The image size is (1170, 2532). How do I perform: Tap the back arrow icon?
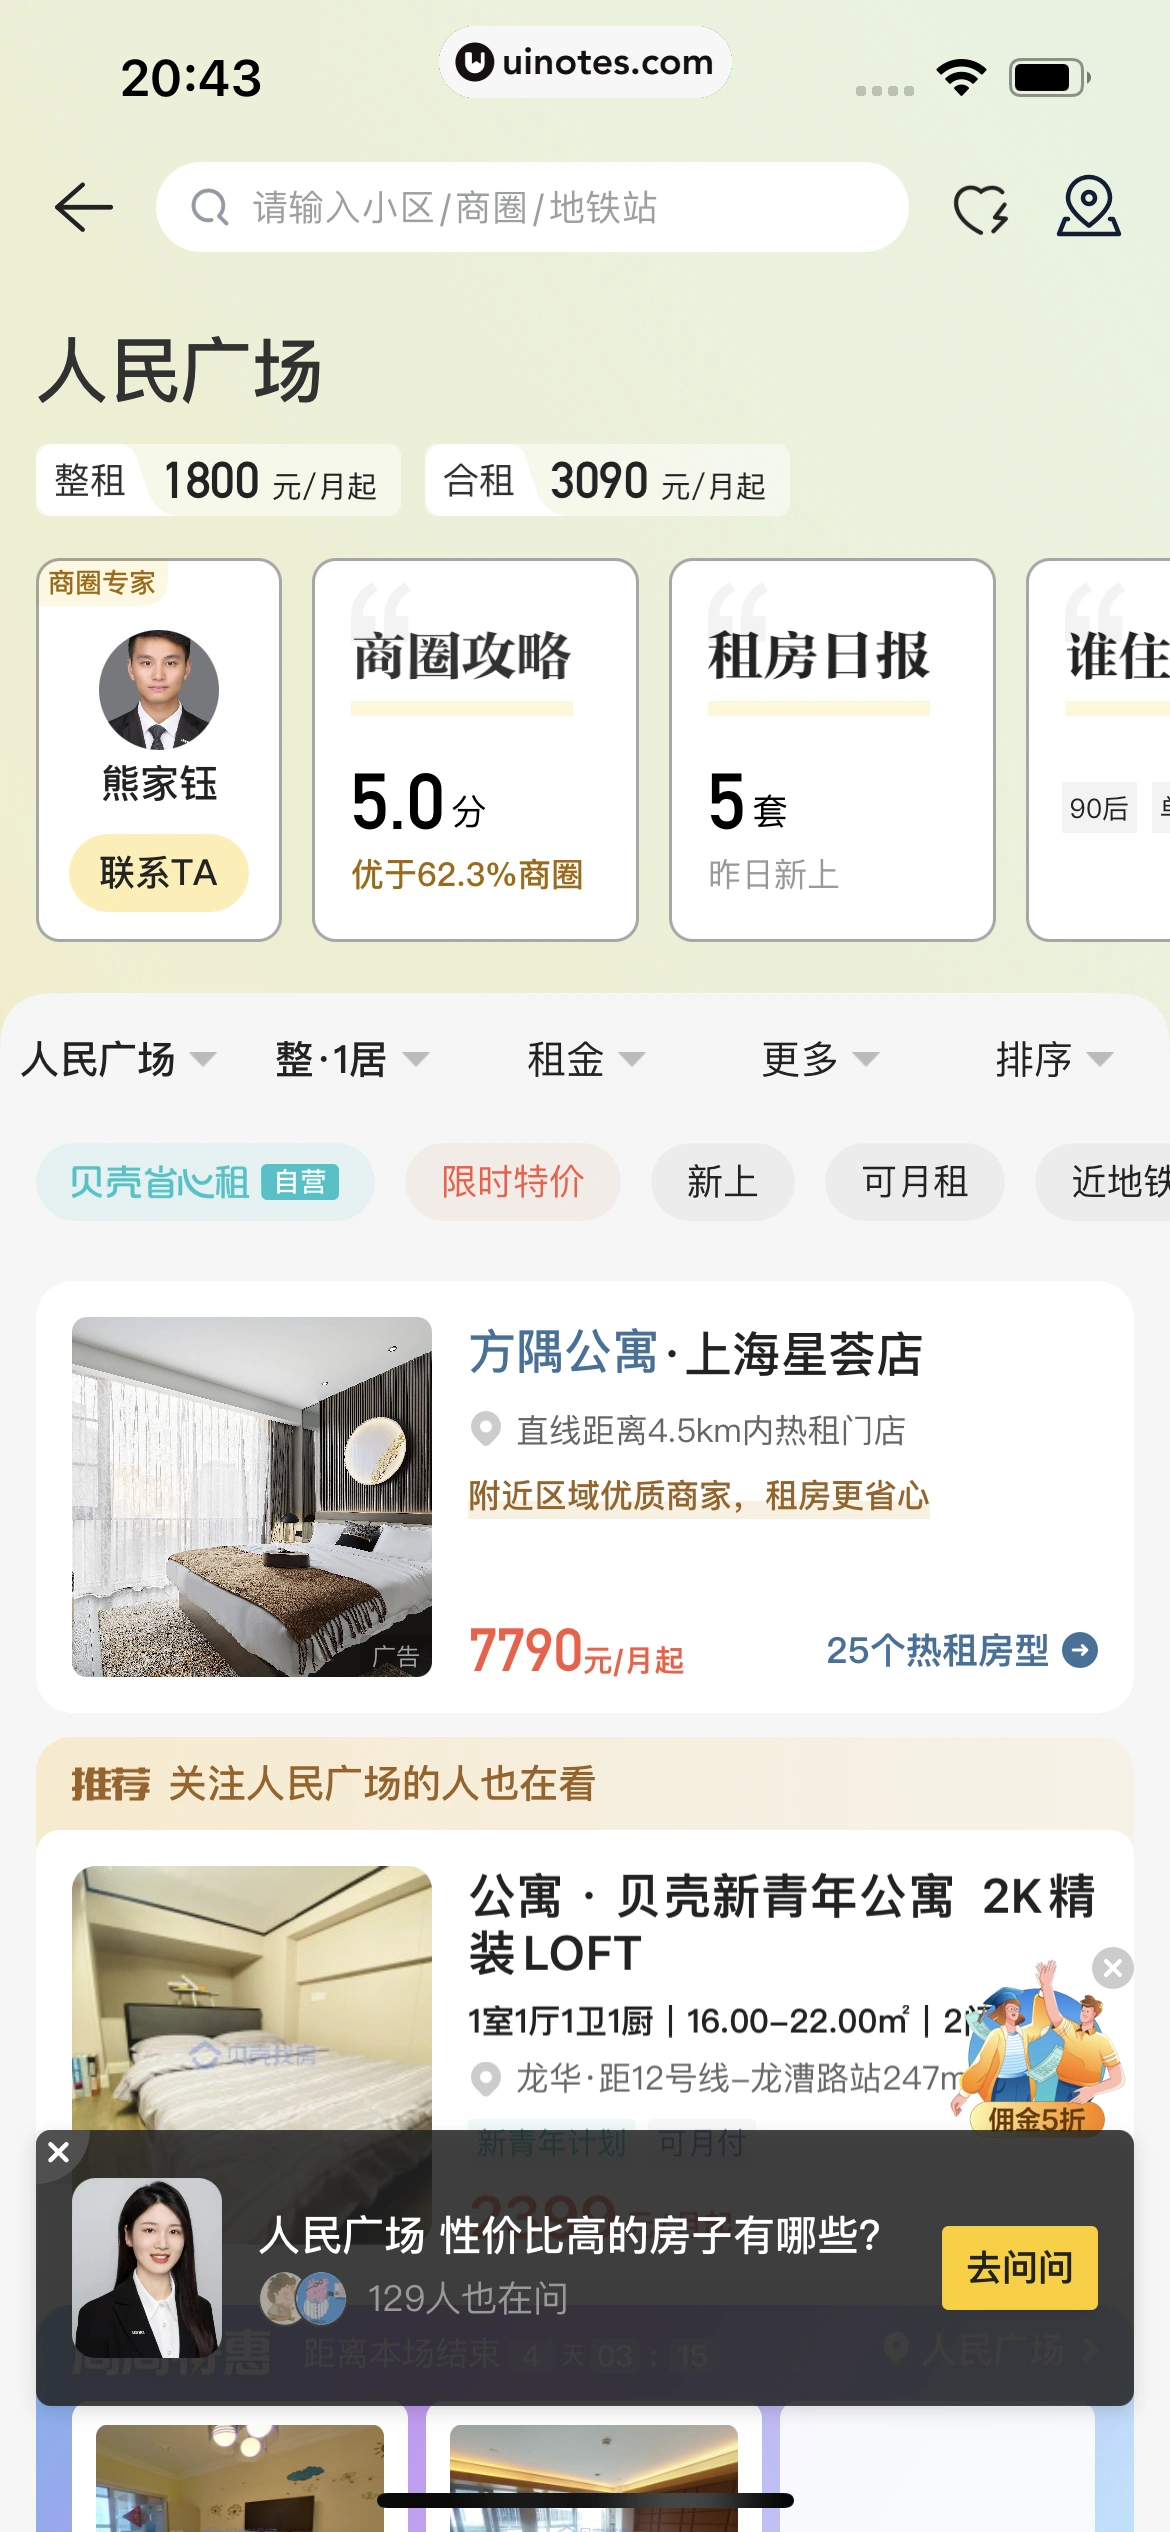point(84,208)
